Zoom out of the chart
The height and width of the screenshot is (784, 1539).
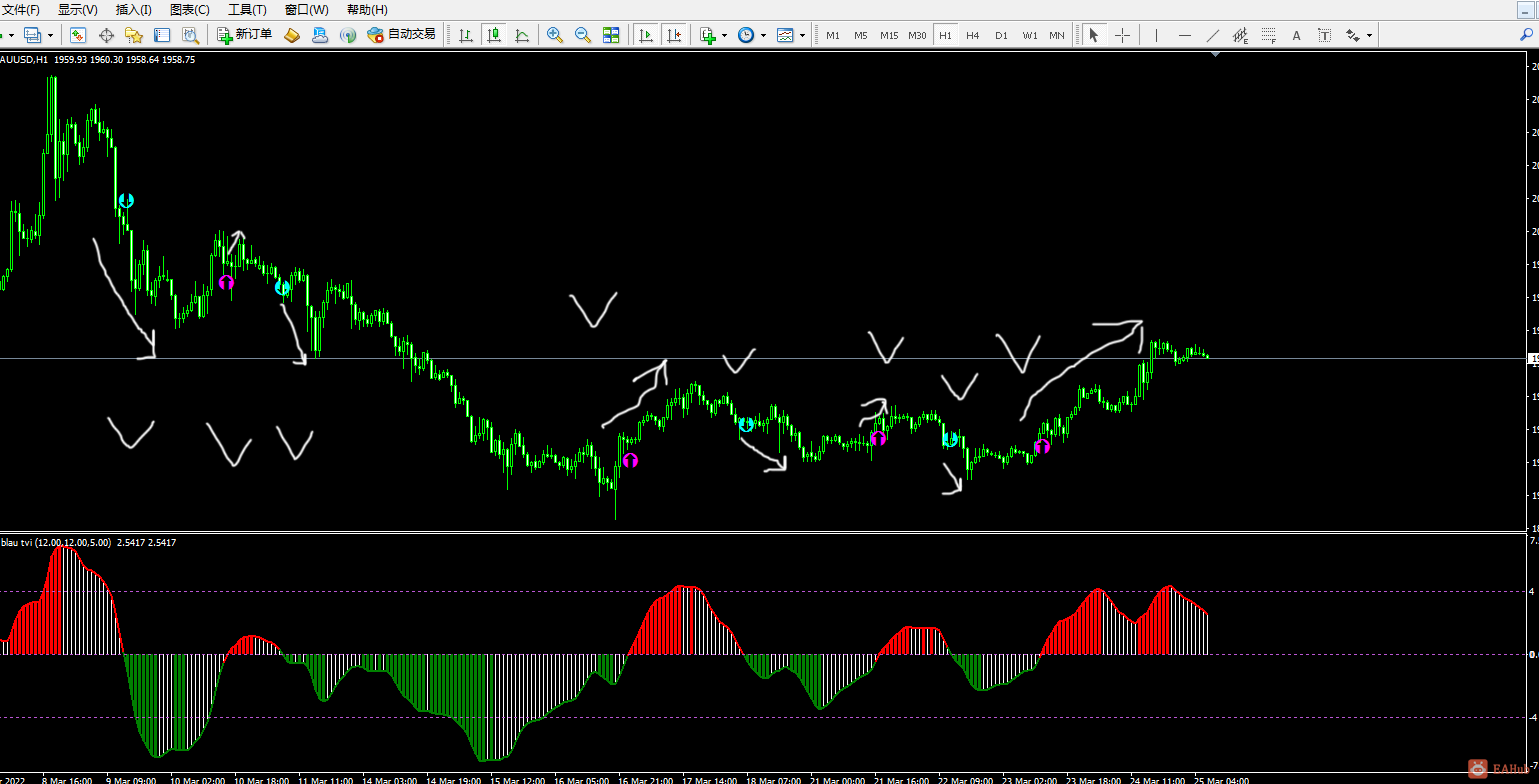point(583,35)
